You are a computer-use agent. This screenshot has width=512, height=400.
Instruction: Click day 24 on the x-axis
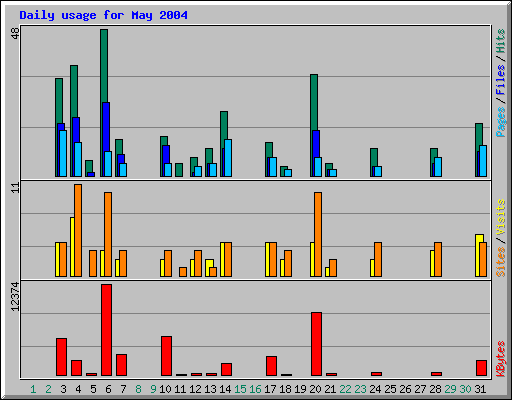point(375,389)
